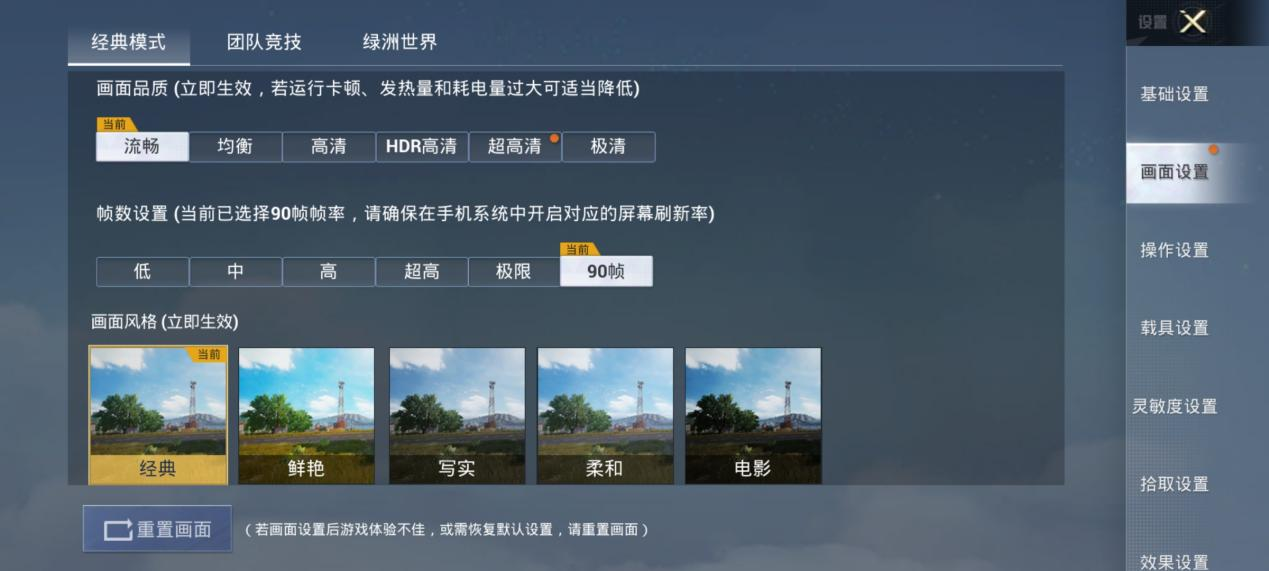Viewport: 1269px width, 571px height.
Task: Set frame rate to 极限
Action: pyautogui.click(x=514, y=271)
